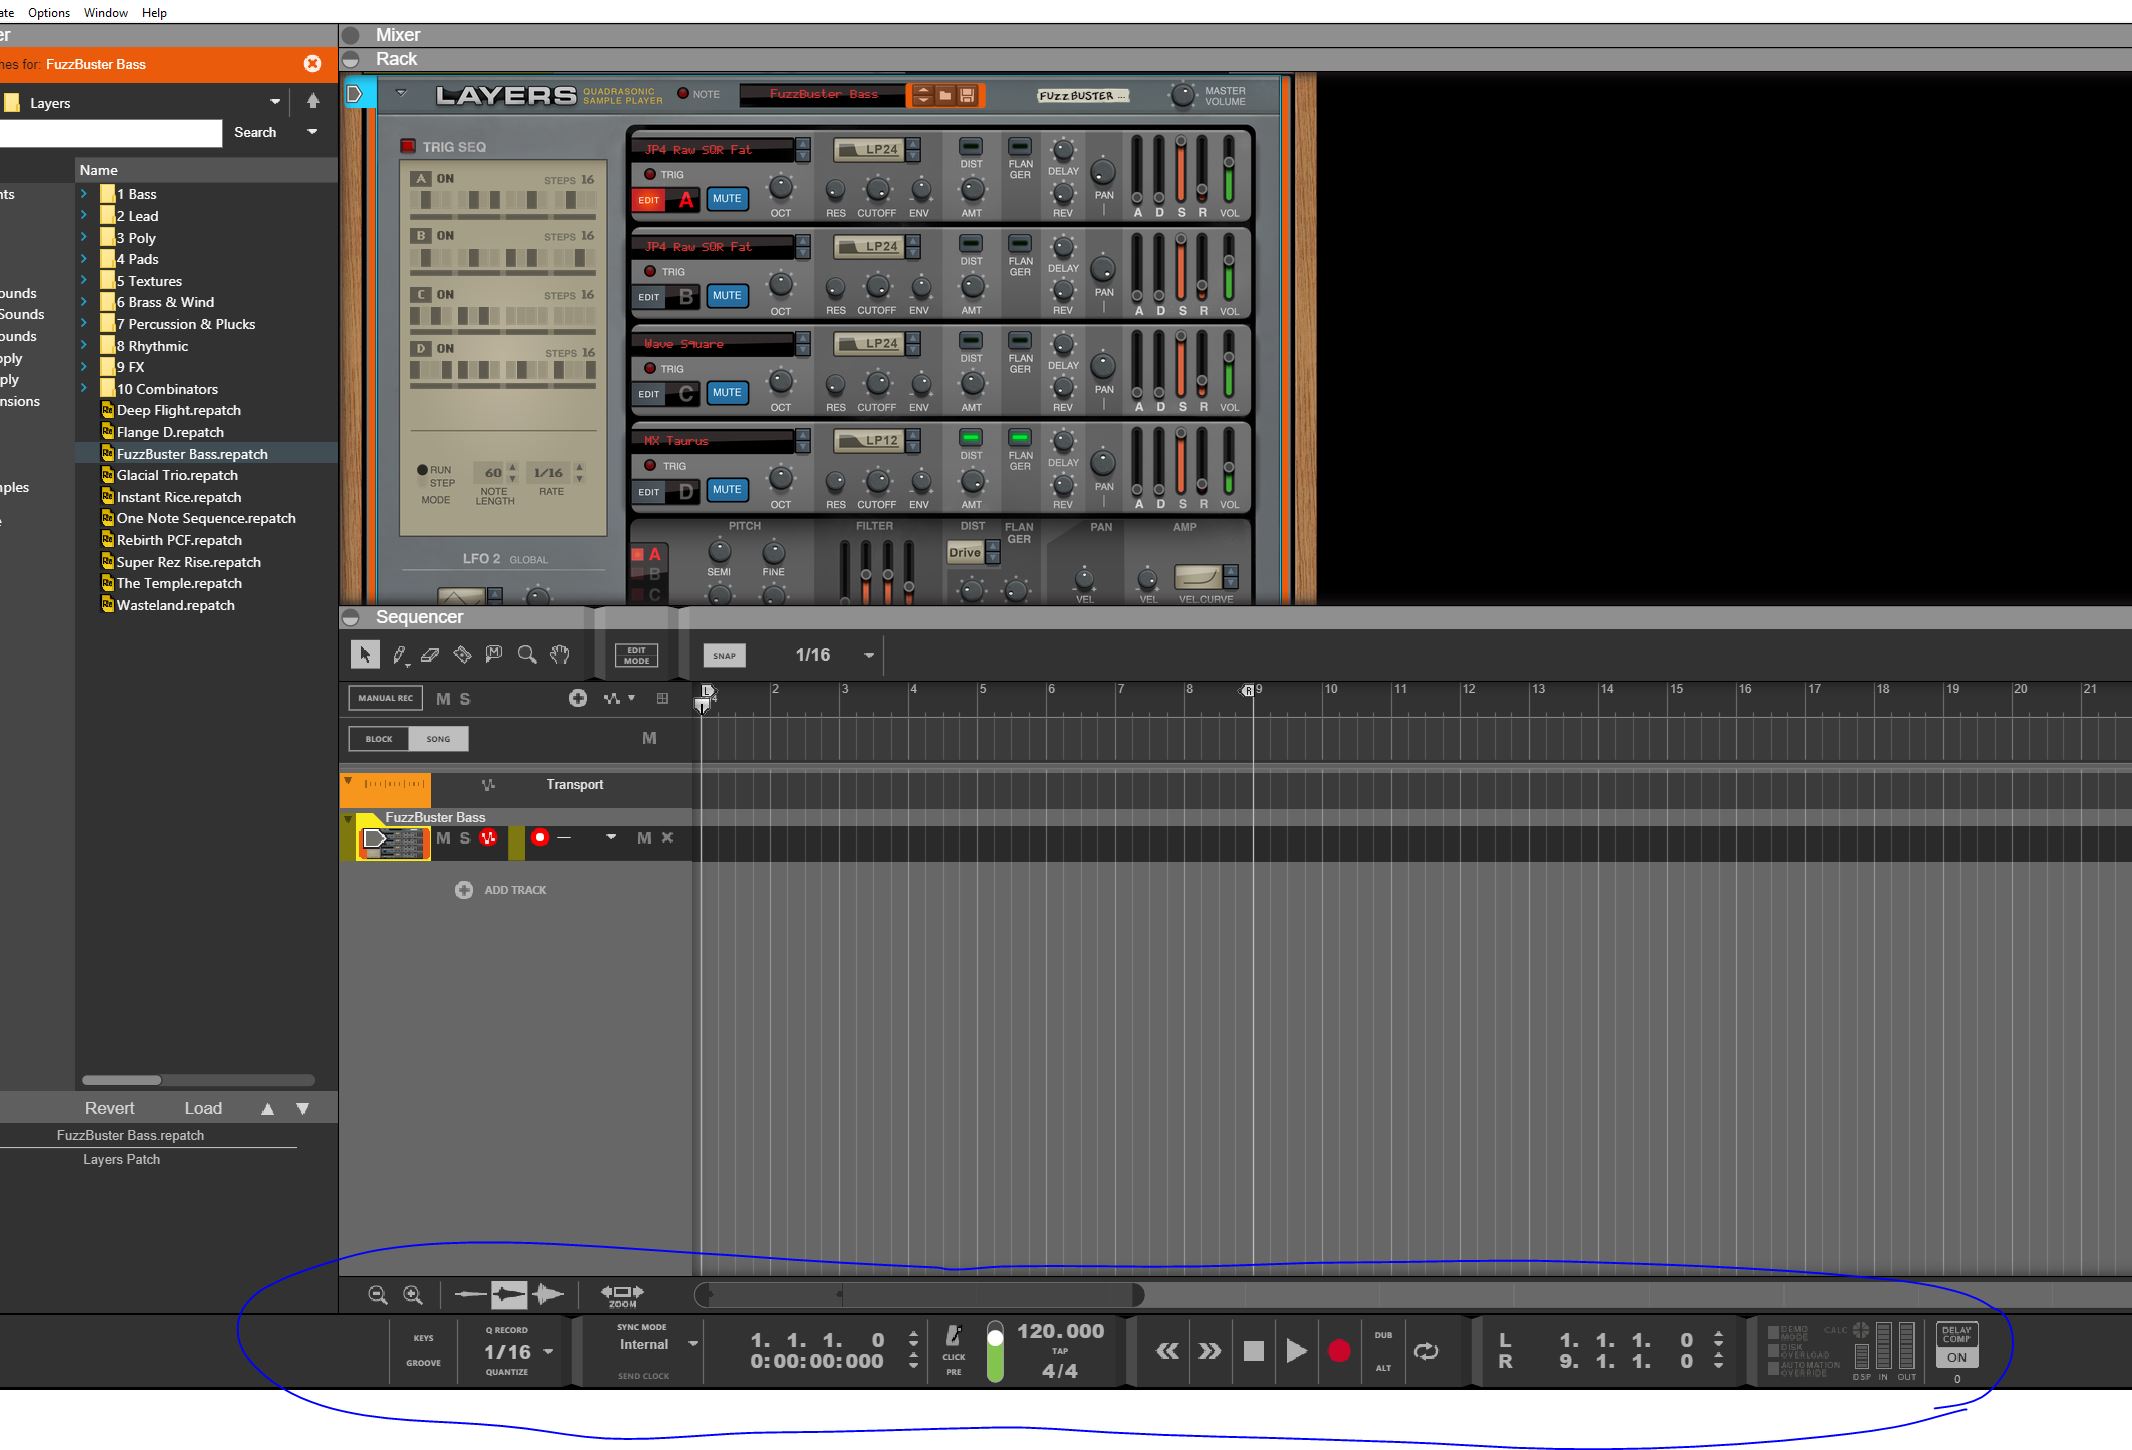Open the Window menu
The image size is (2132, 1450).
(x=106, y=12)
